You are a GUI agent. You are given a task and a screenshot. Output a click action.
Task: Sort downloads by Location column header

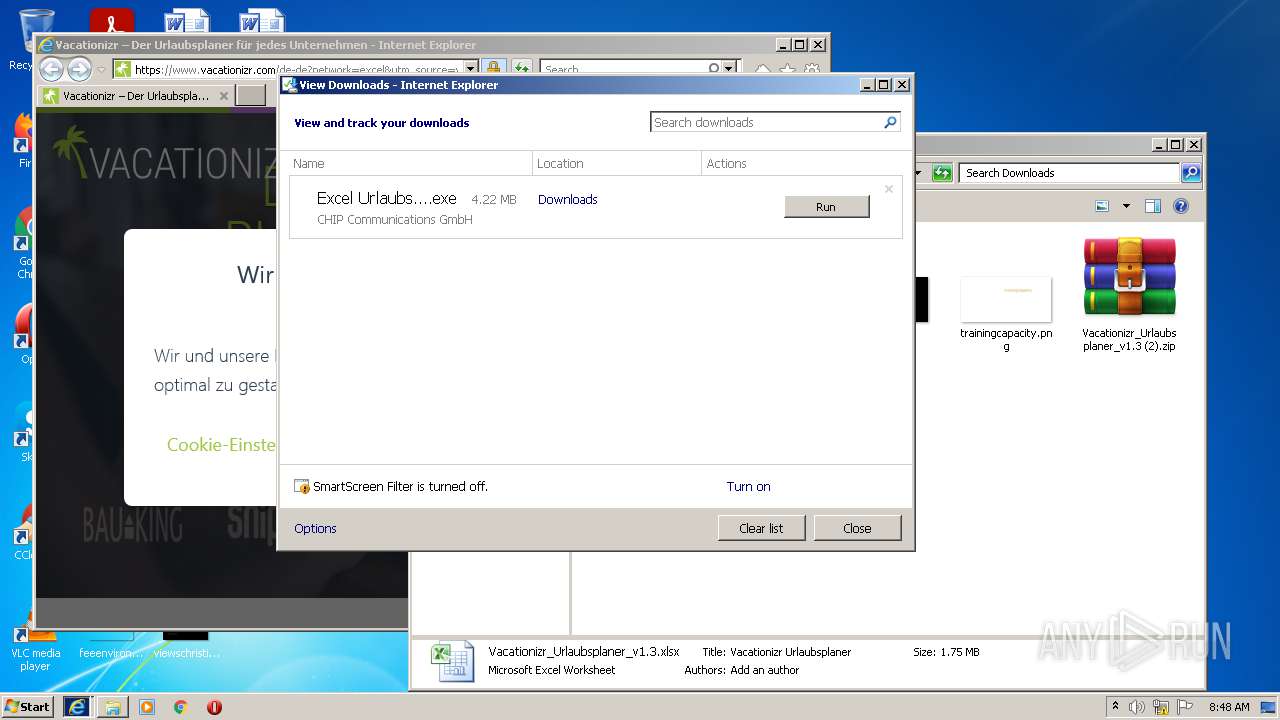(x=617, y=163)
